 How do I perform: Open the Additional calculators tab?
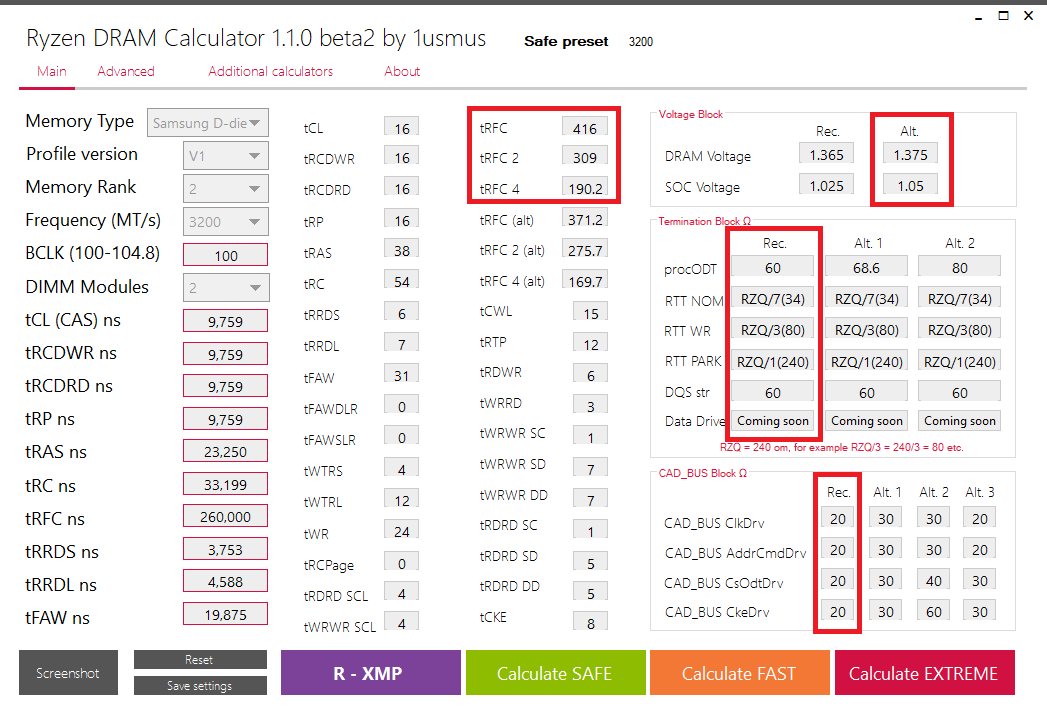coord(270,71)
